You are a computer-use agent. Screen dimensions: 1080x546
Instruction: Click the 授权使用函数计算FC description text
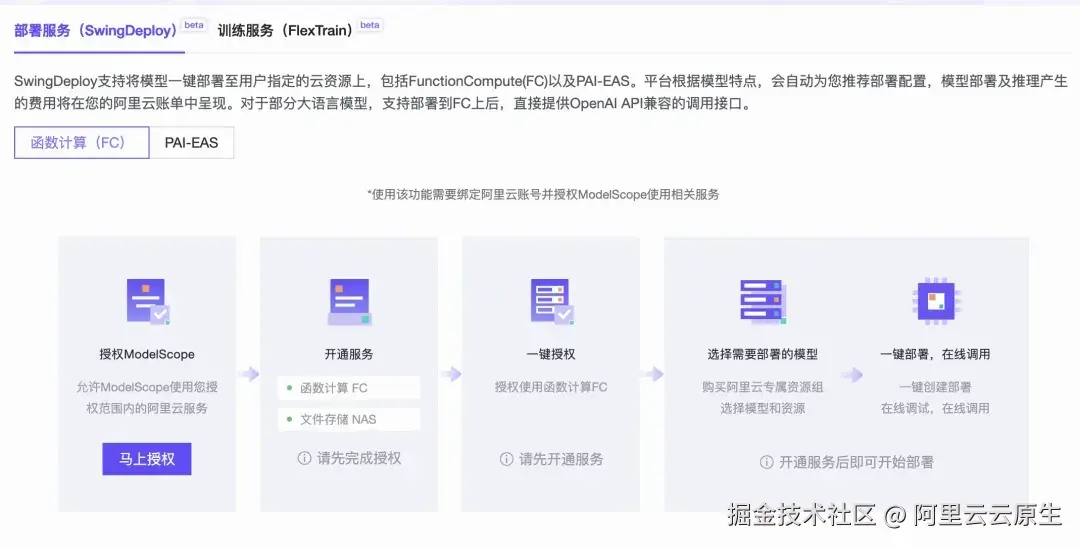551,387
